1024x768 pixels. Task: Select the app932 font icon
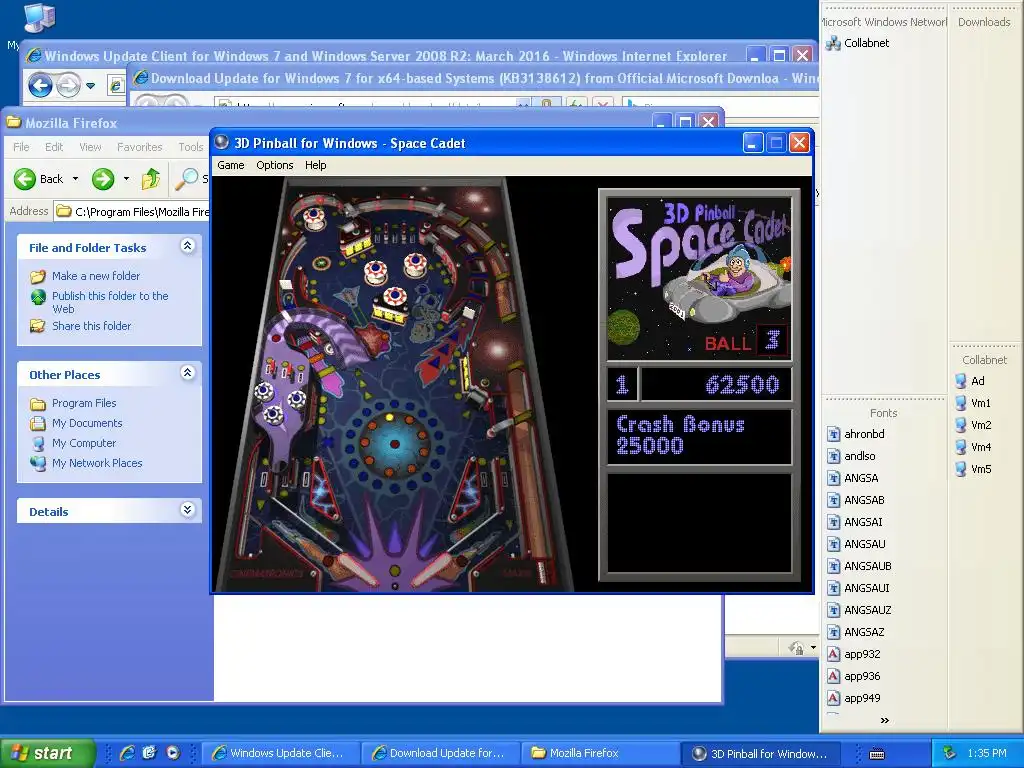point(833,654)
